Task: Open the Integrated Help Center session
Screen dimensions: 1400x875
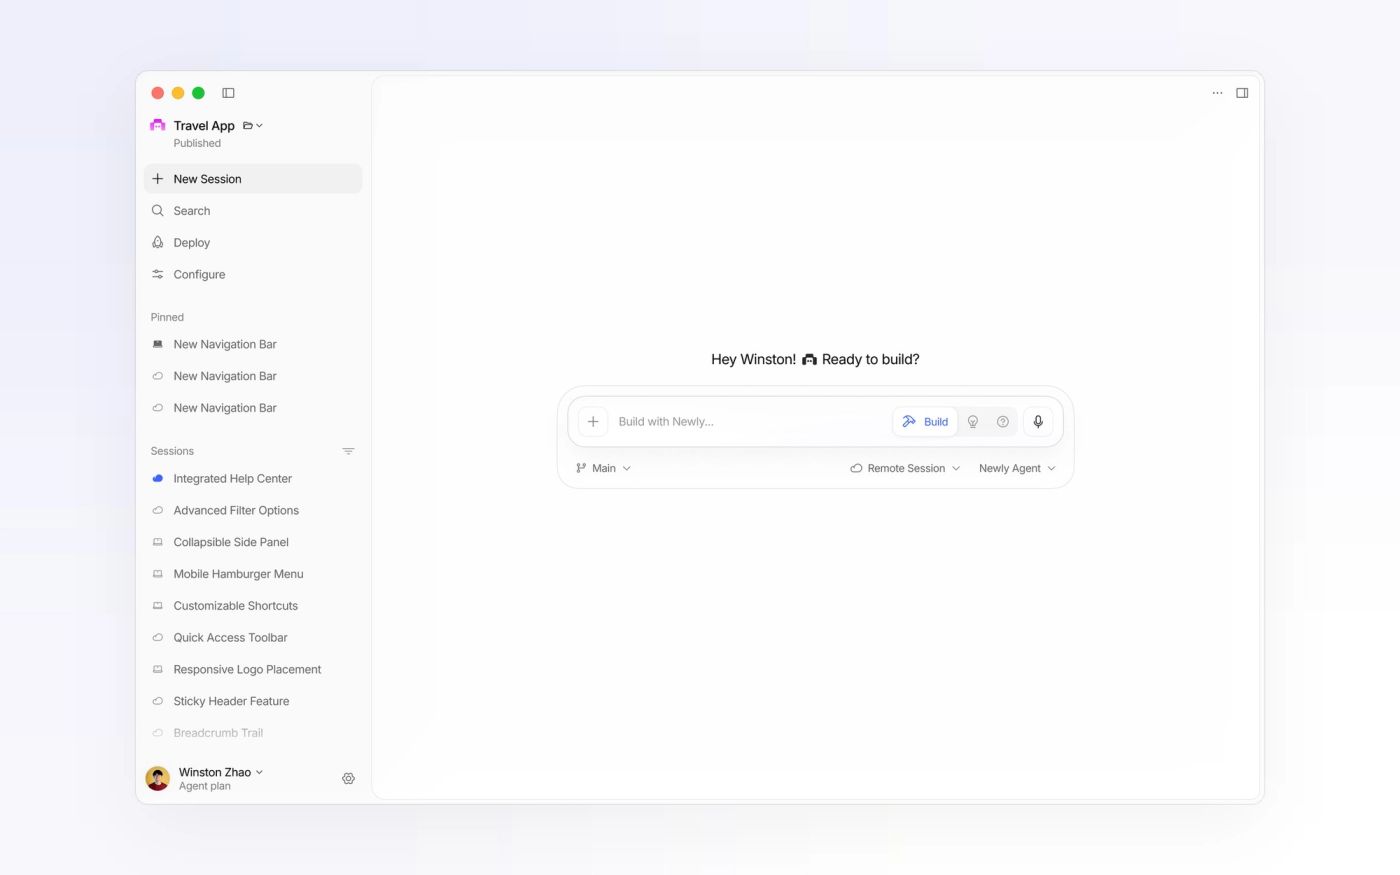Action: [x=253, y=479]
